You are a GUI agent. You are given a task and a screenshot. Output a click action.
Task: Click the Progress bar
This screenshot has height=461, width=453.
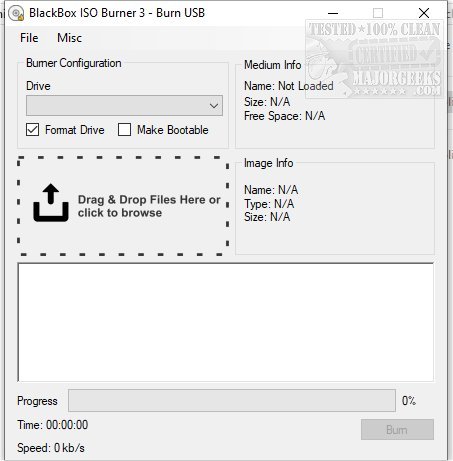[x=232, y=400]
